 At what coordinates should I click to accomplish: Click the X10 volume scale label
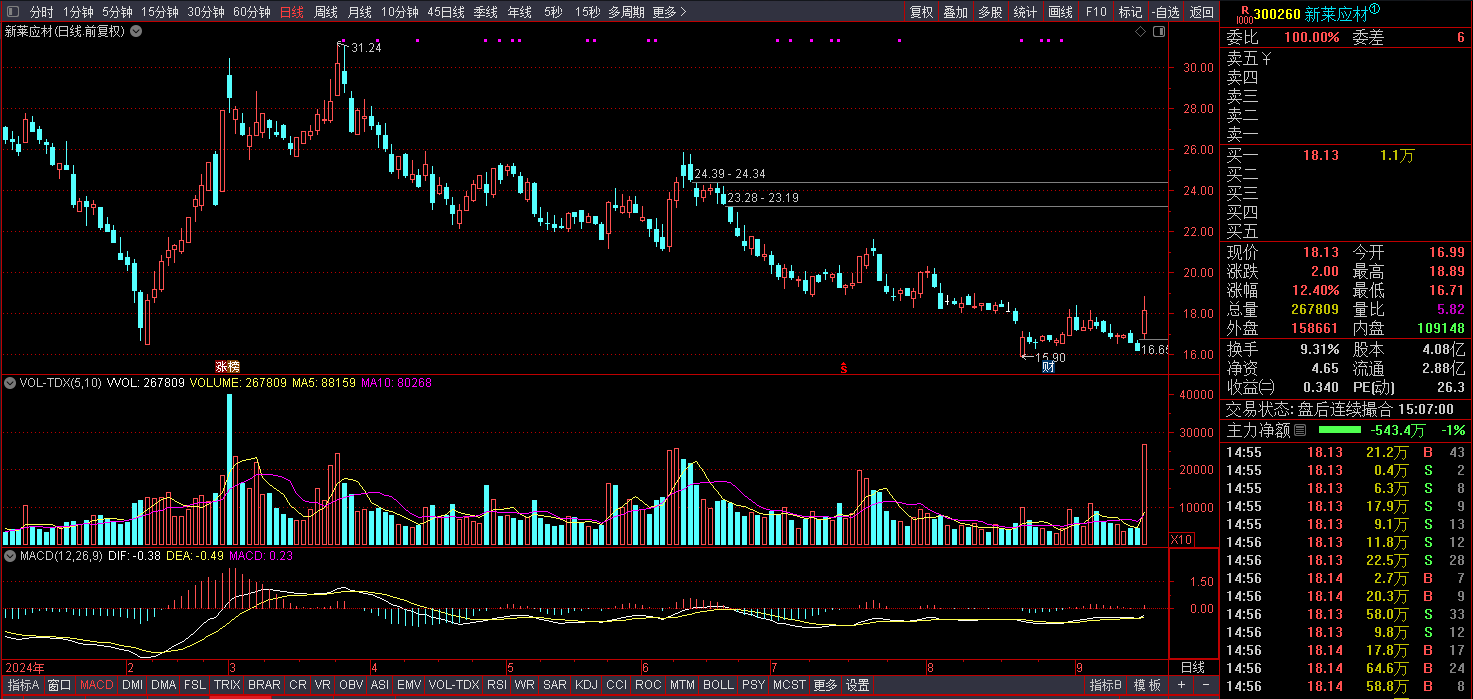(x=1182, y=539)
